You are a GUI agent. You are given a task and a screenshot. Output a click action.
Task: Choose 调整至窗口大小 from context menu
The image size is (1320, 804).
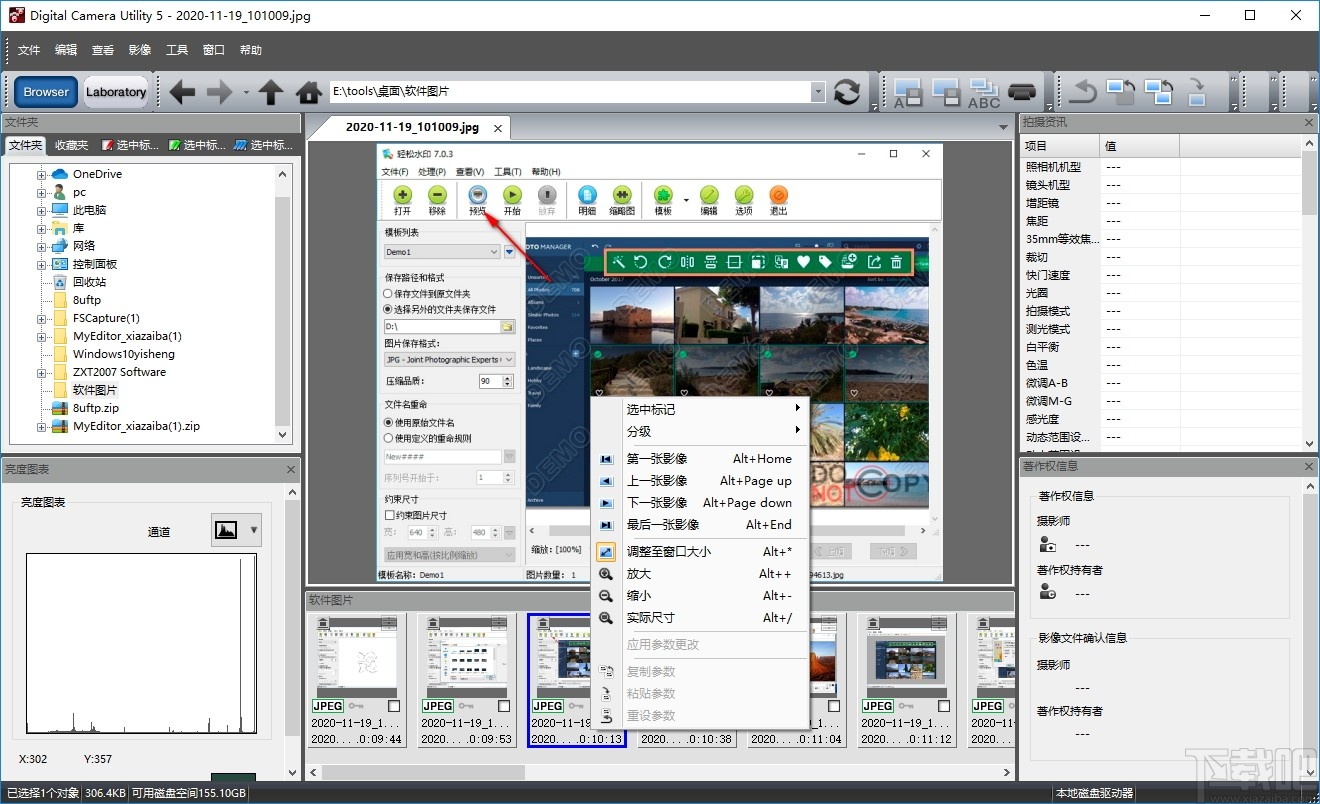coord(699,552)
